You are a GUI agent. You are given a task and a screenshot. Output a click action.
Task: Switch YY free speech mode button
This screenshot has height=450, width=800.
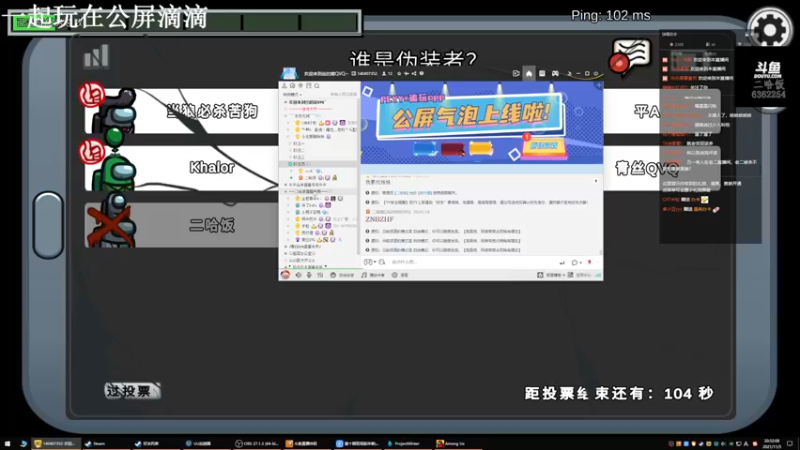pos(342,275)
